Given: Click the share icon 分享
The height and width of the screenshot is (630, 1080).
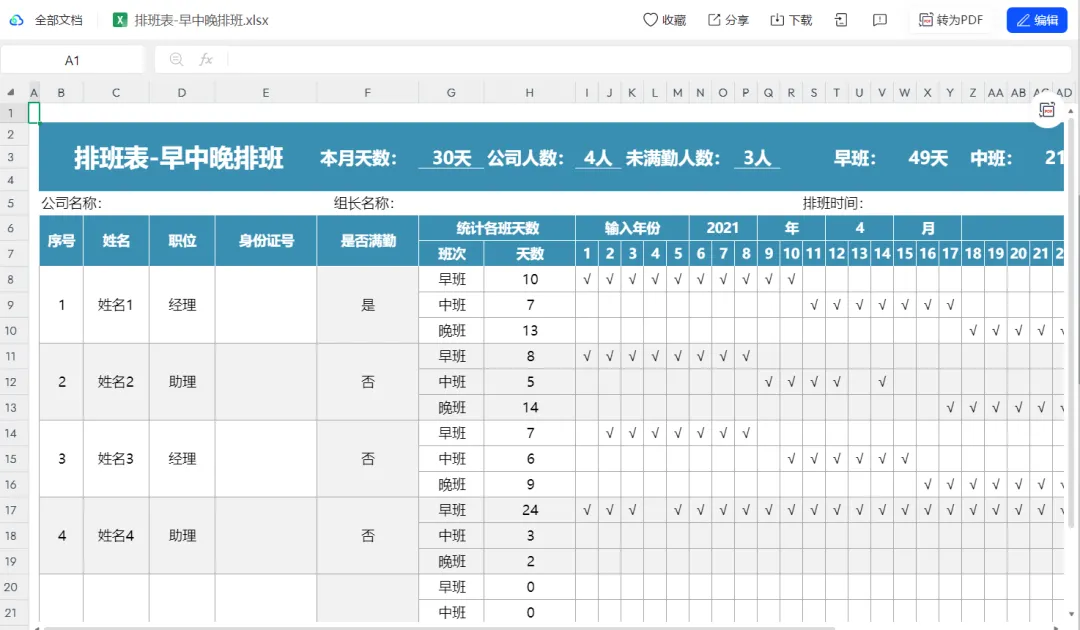Looking at the screenshot, I should coord(714,20).
